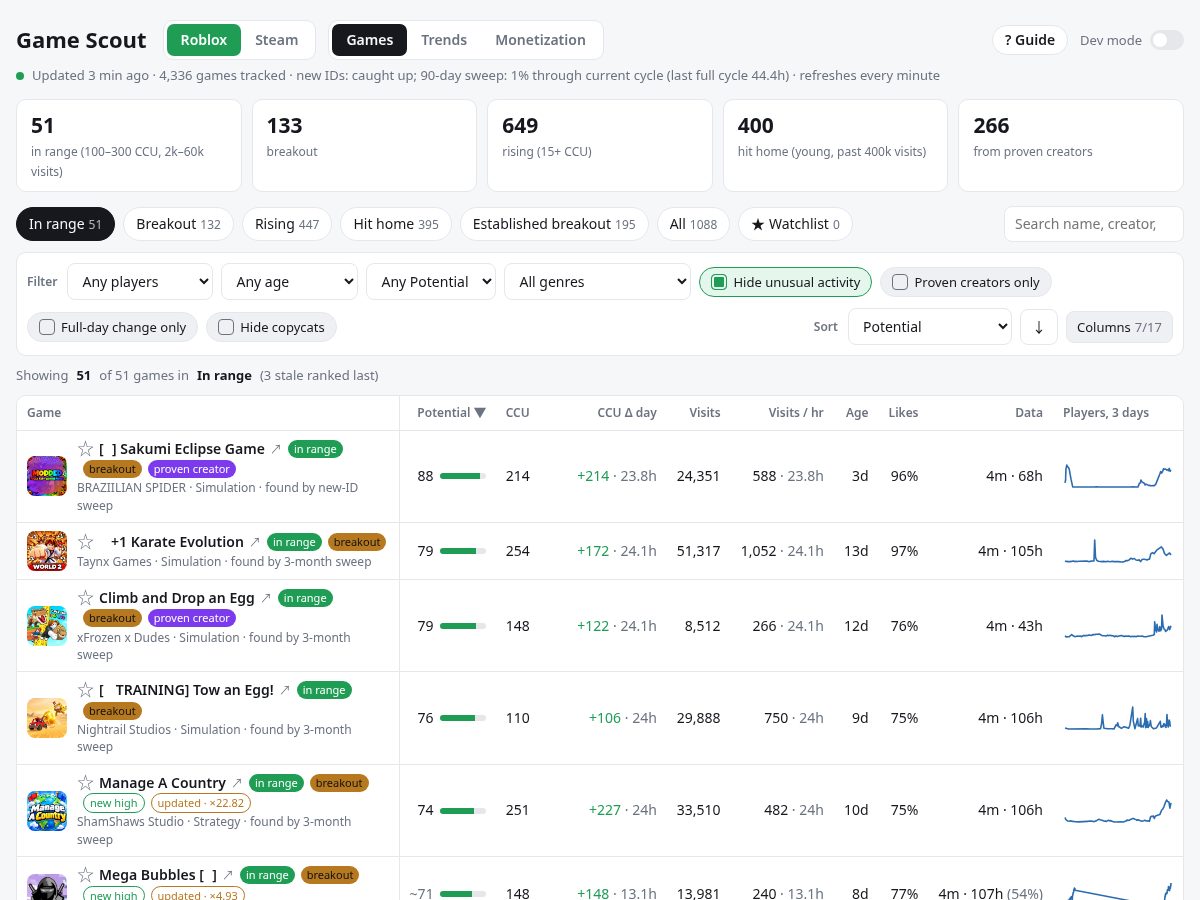Click Sakumi Eclipse Game thumbnail

(x=47, y=476)
